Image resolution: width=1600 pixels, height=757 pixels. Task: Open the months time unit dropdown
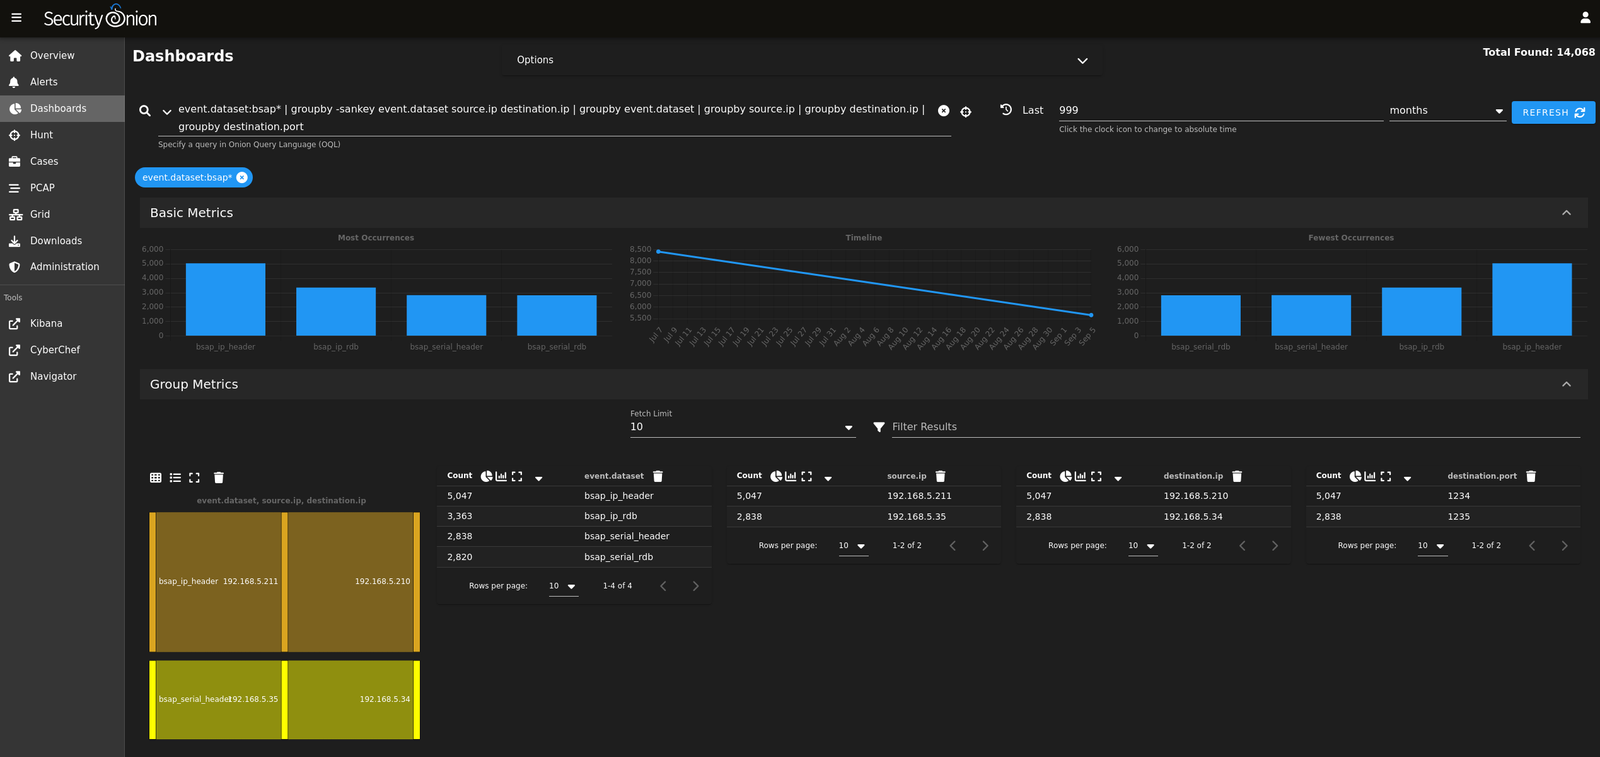pos(1446,111)
